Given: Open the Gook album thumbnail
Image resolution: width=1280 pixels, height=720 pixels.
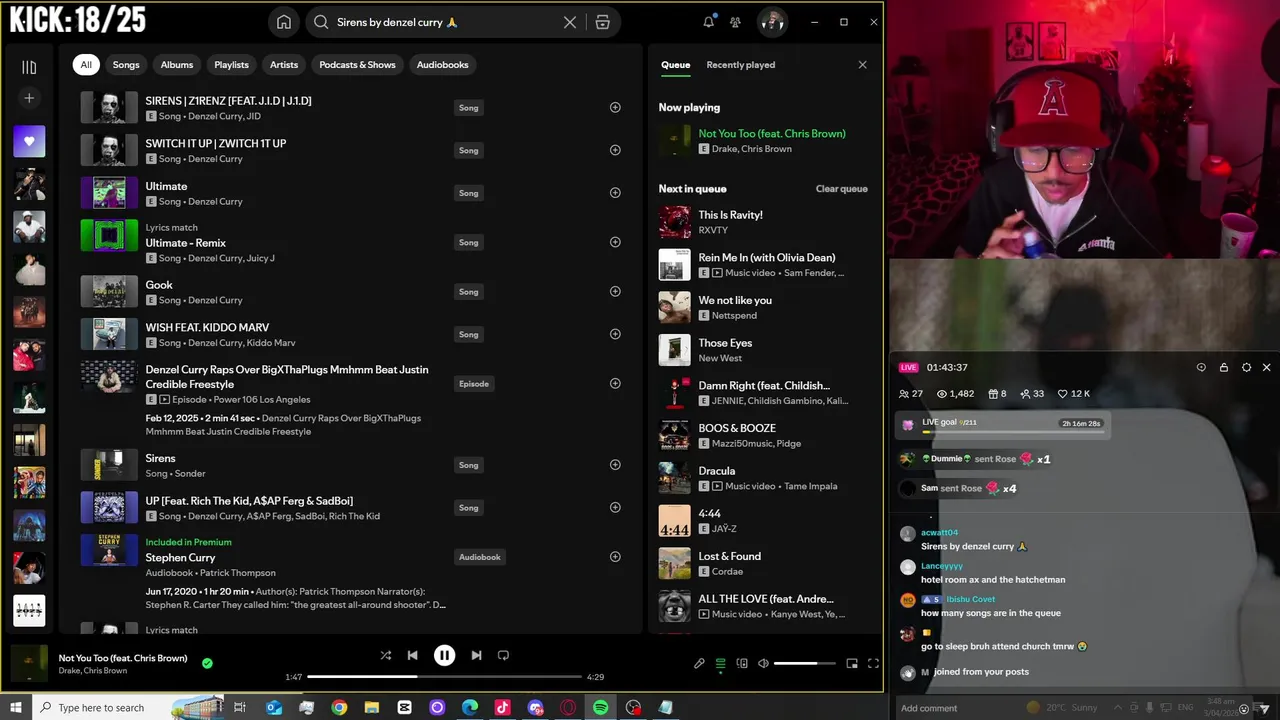Looking at the screenshot, I should [x=109, y=292].
